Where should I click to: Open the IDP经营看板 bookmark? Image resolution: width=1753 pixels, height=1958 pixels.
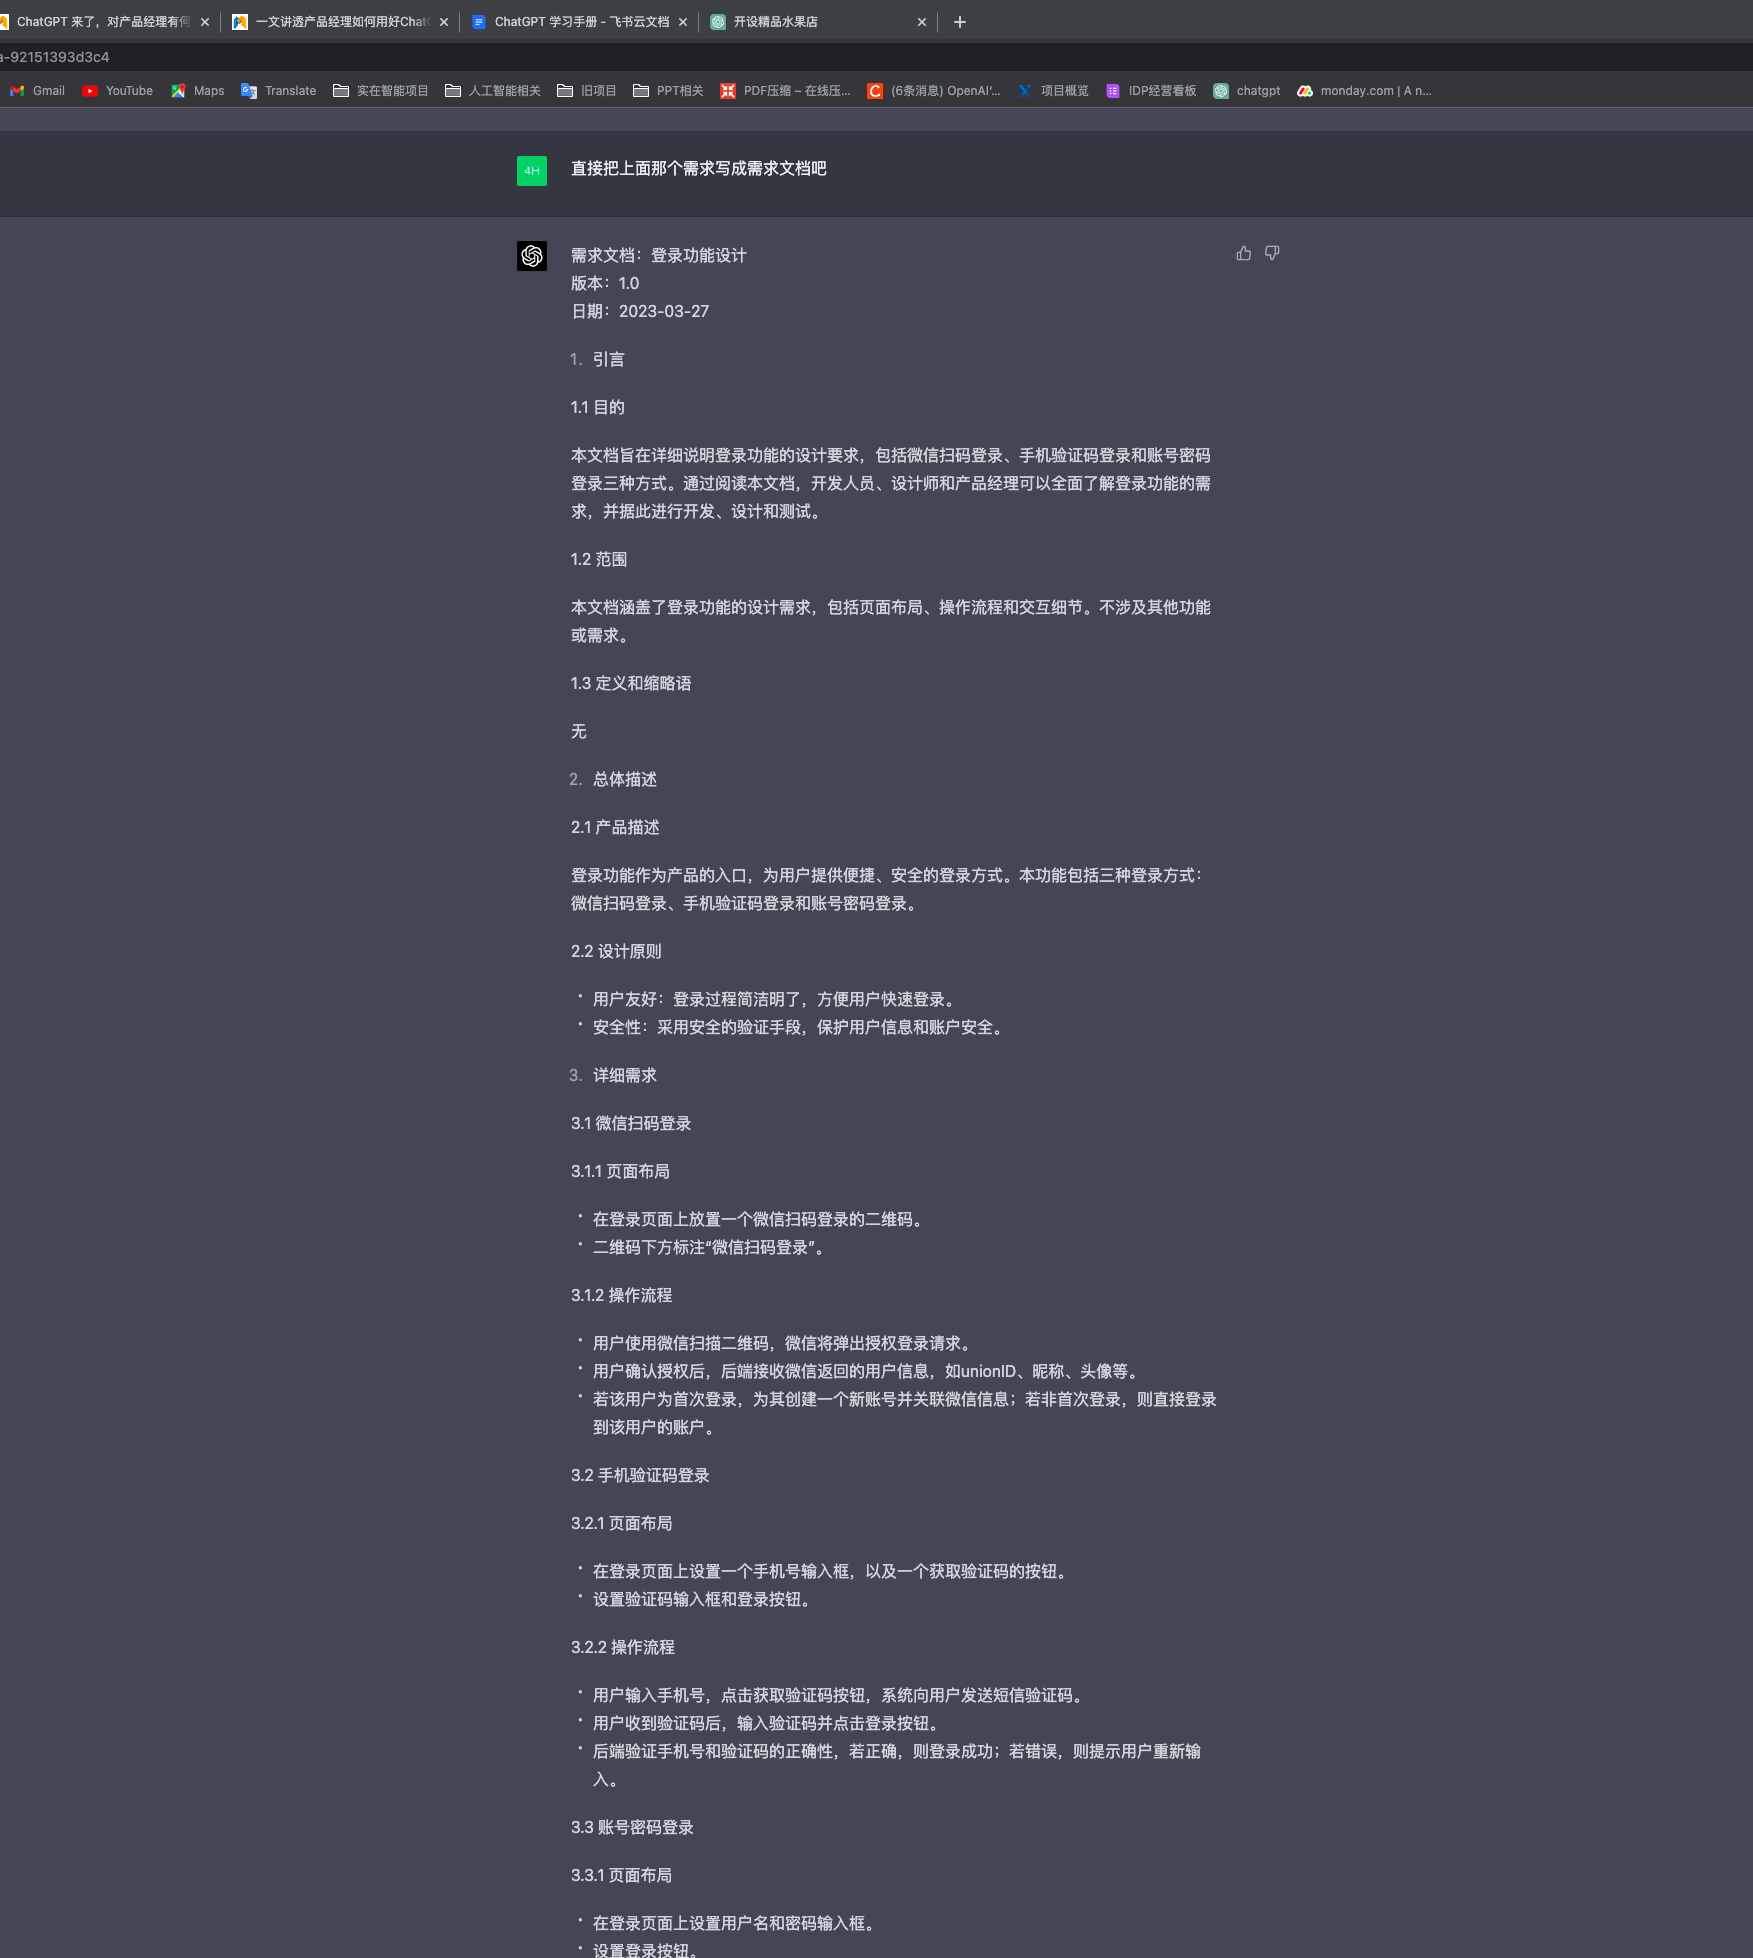(x=1151, y=91)
